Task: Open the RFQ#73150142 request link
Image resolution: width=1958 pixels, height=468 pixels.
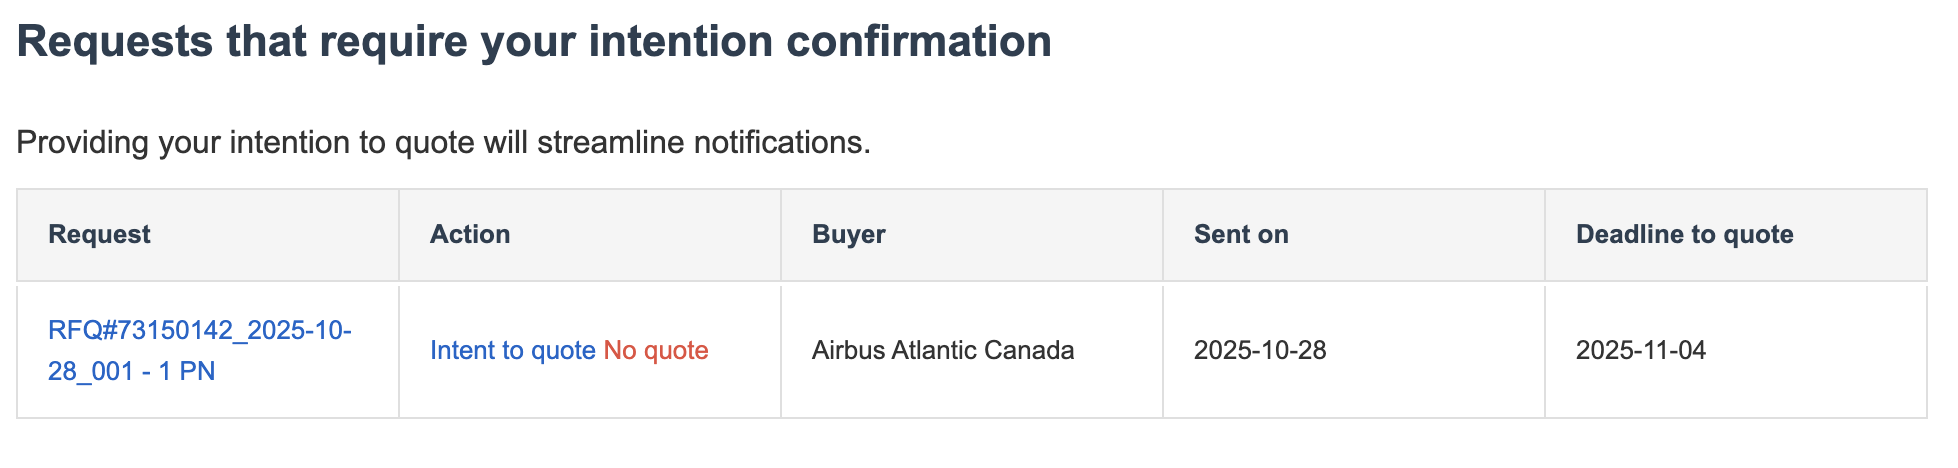Action: click(x=199, y=331)
